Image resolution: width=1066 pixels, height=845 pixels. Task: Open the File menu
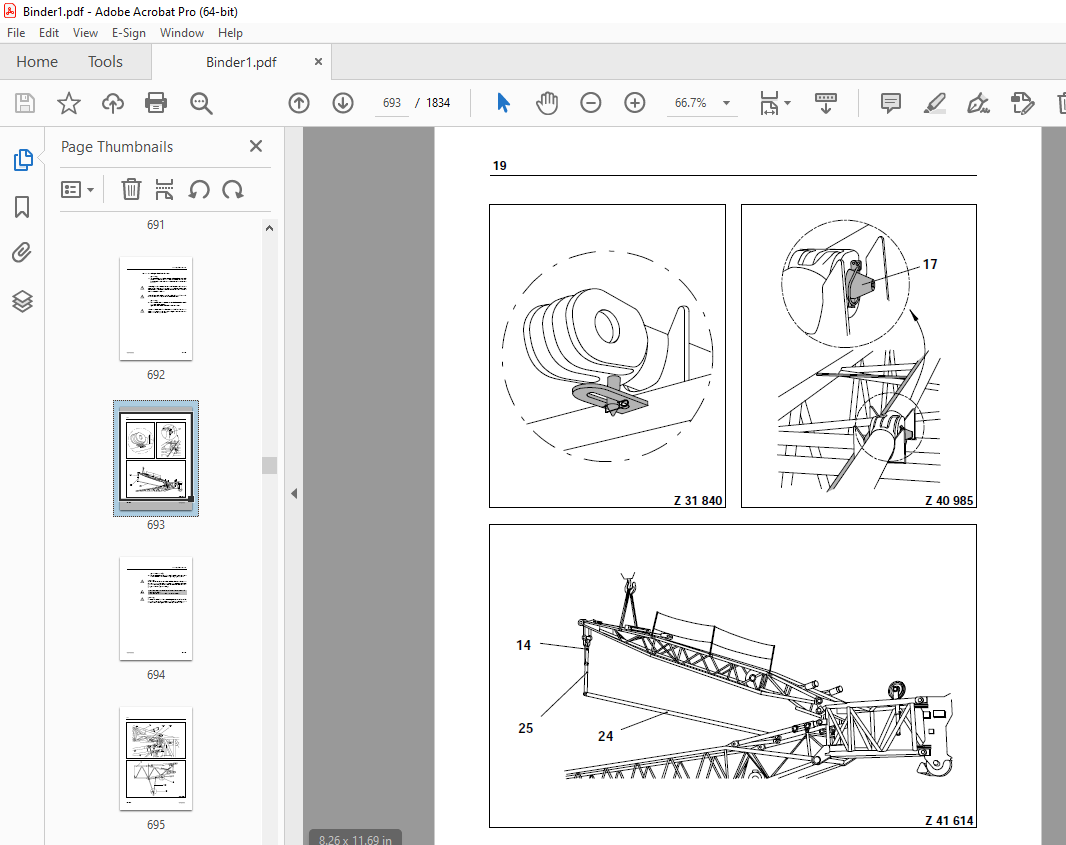point(16,33)
